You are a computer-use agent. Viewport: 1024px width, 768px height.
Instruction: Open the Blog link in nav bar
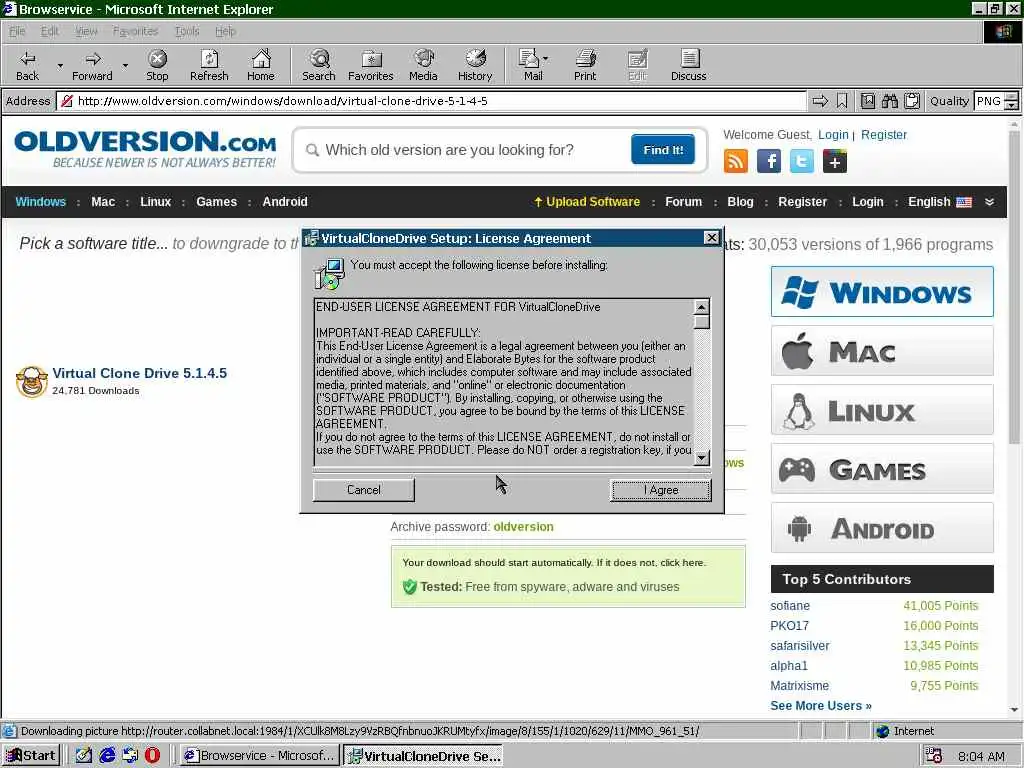coord(740,202)
